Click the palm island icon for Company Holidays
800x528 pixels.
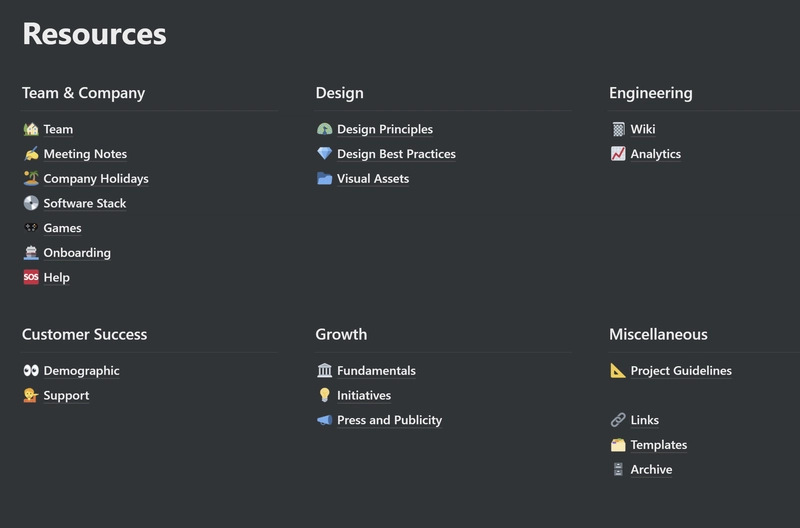tap(31, 178)
